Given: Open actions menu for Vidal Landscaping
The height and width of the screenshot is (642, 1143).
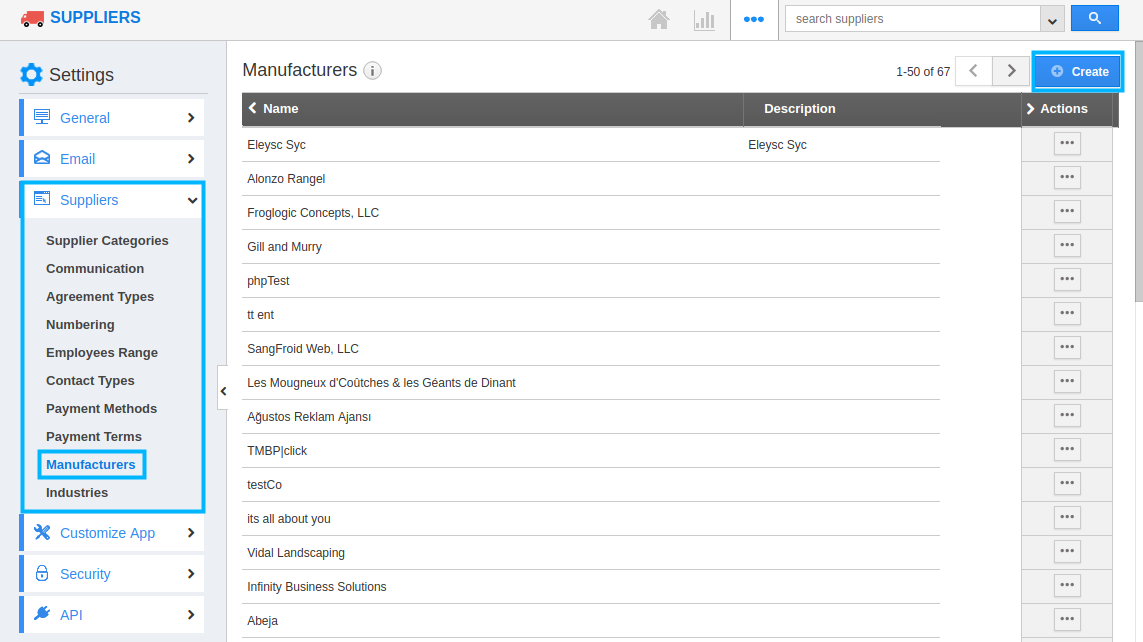Looking at the screenshot, I should coord(1067,552).
